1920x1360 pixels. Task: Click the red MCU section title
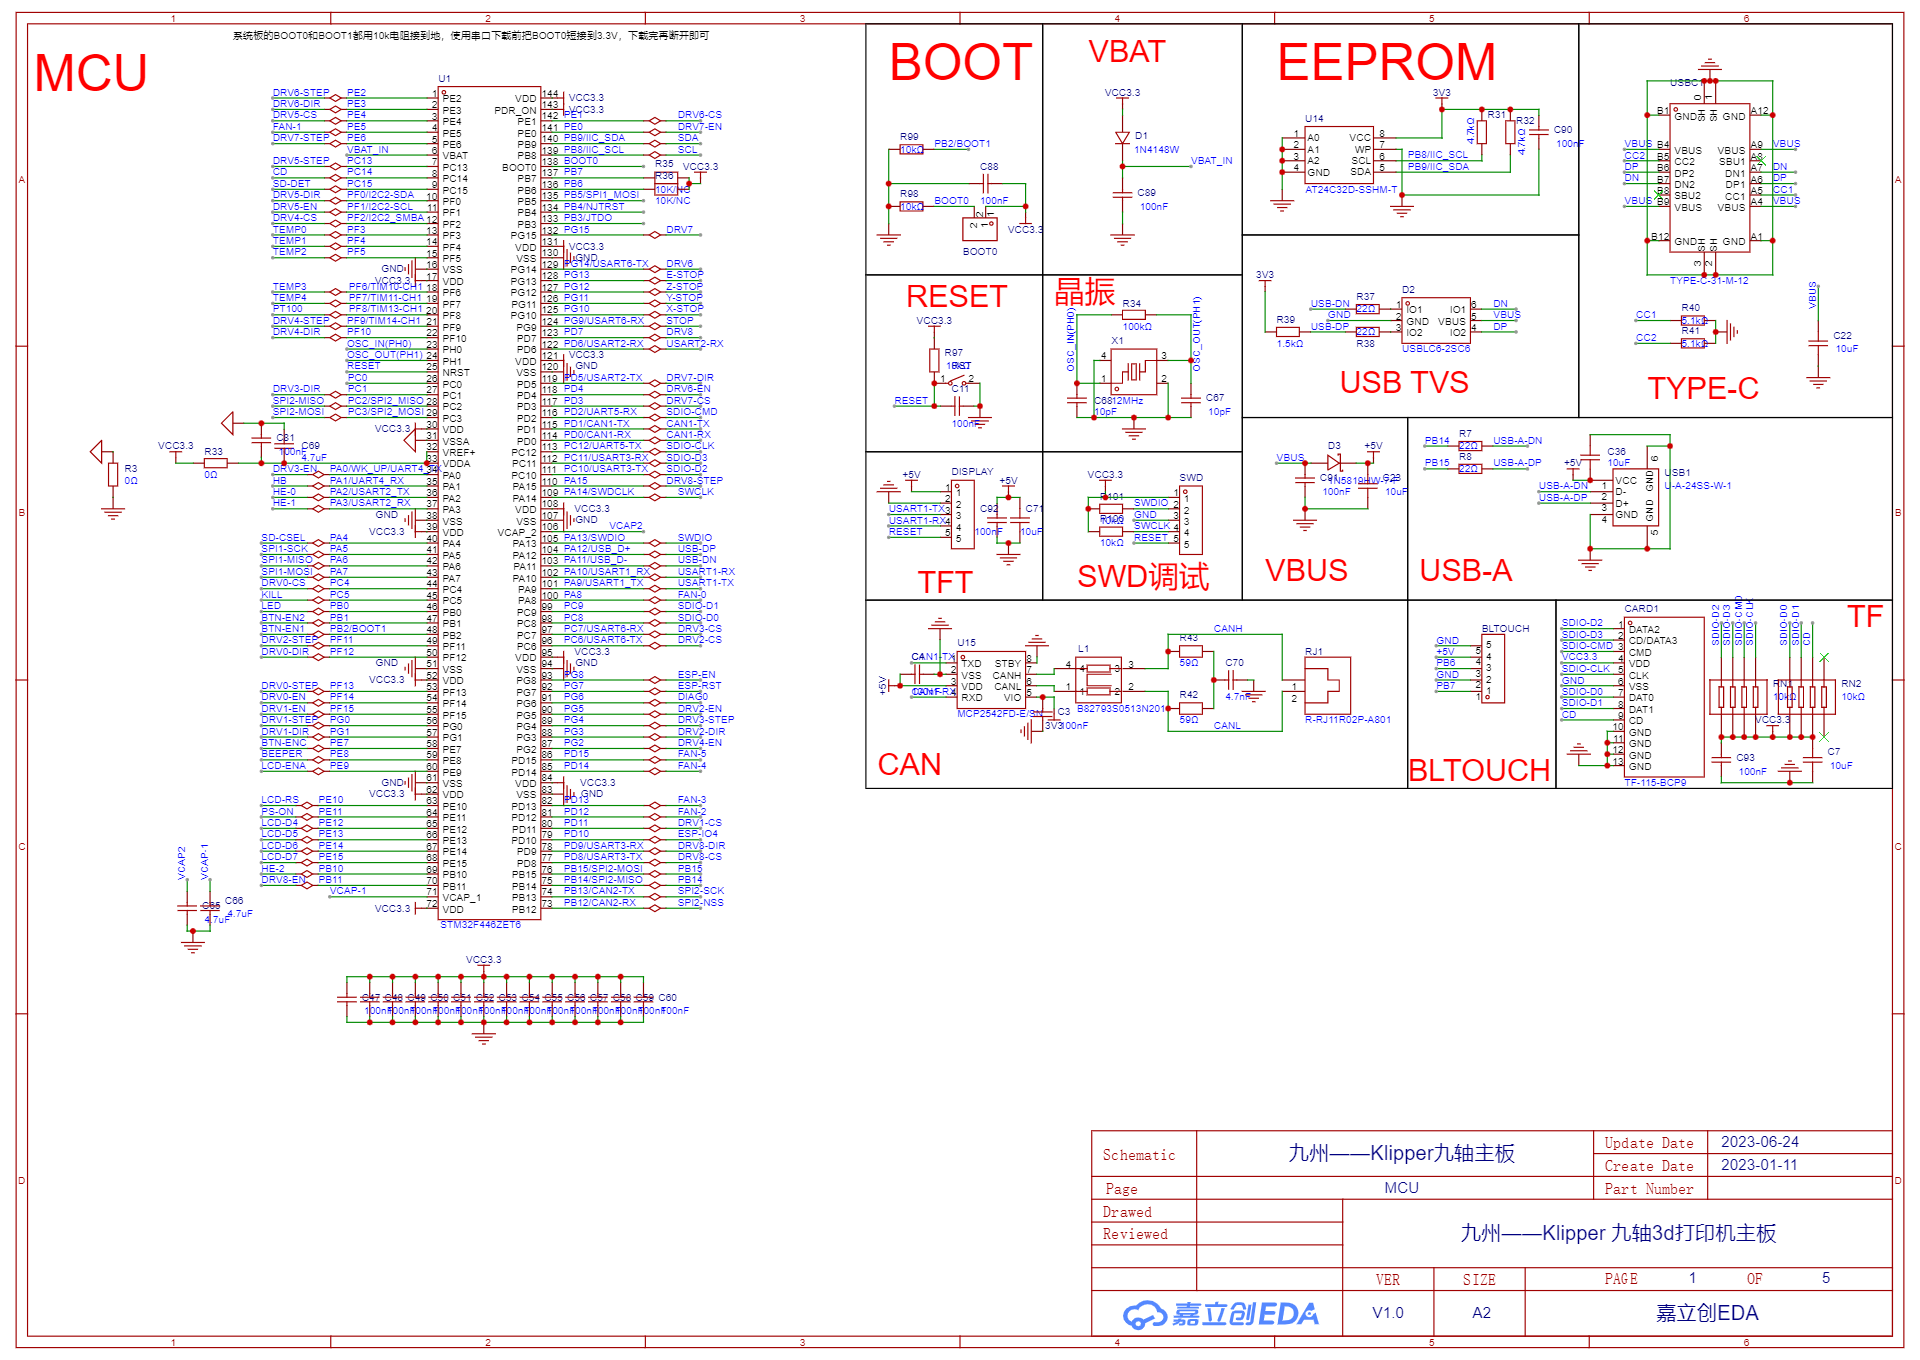91,73
